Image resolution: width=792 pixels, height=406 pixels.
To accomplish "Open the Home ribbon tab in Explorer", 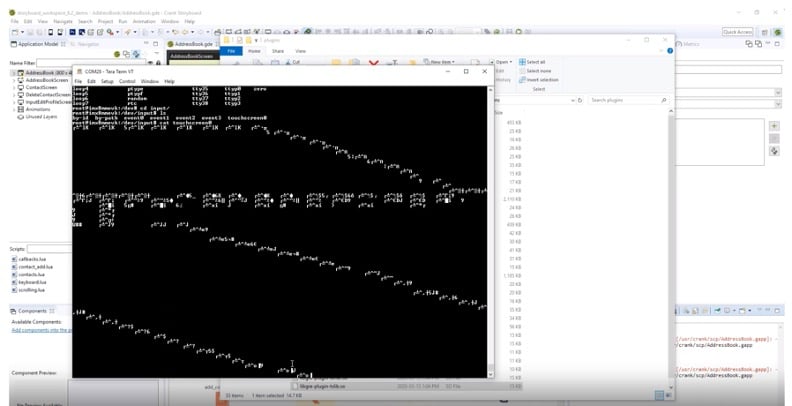I will click(254, 51).
